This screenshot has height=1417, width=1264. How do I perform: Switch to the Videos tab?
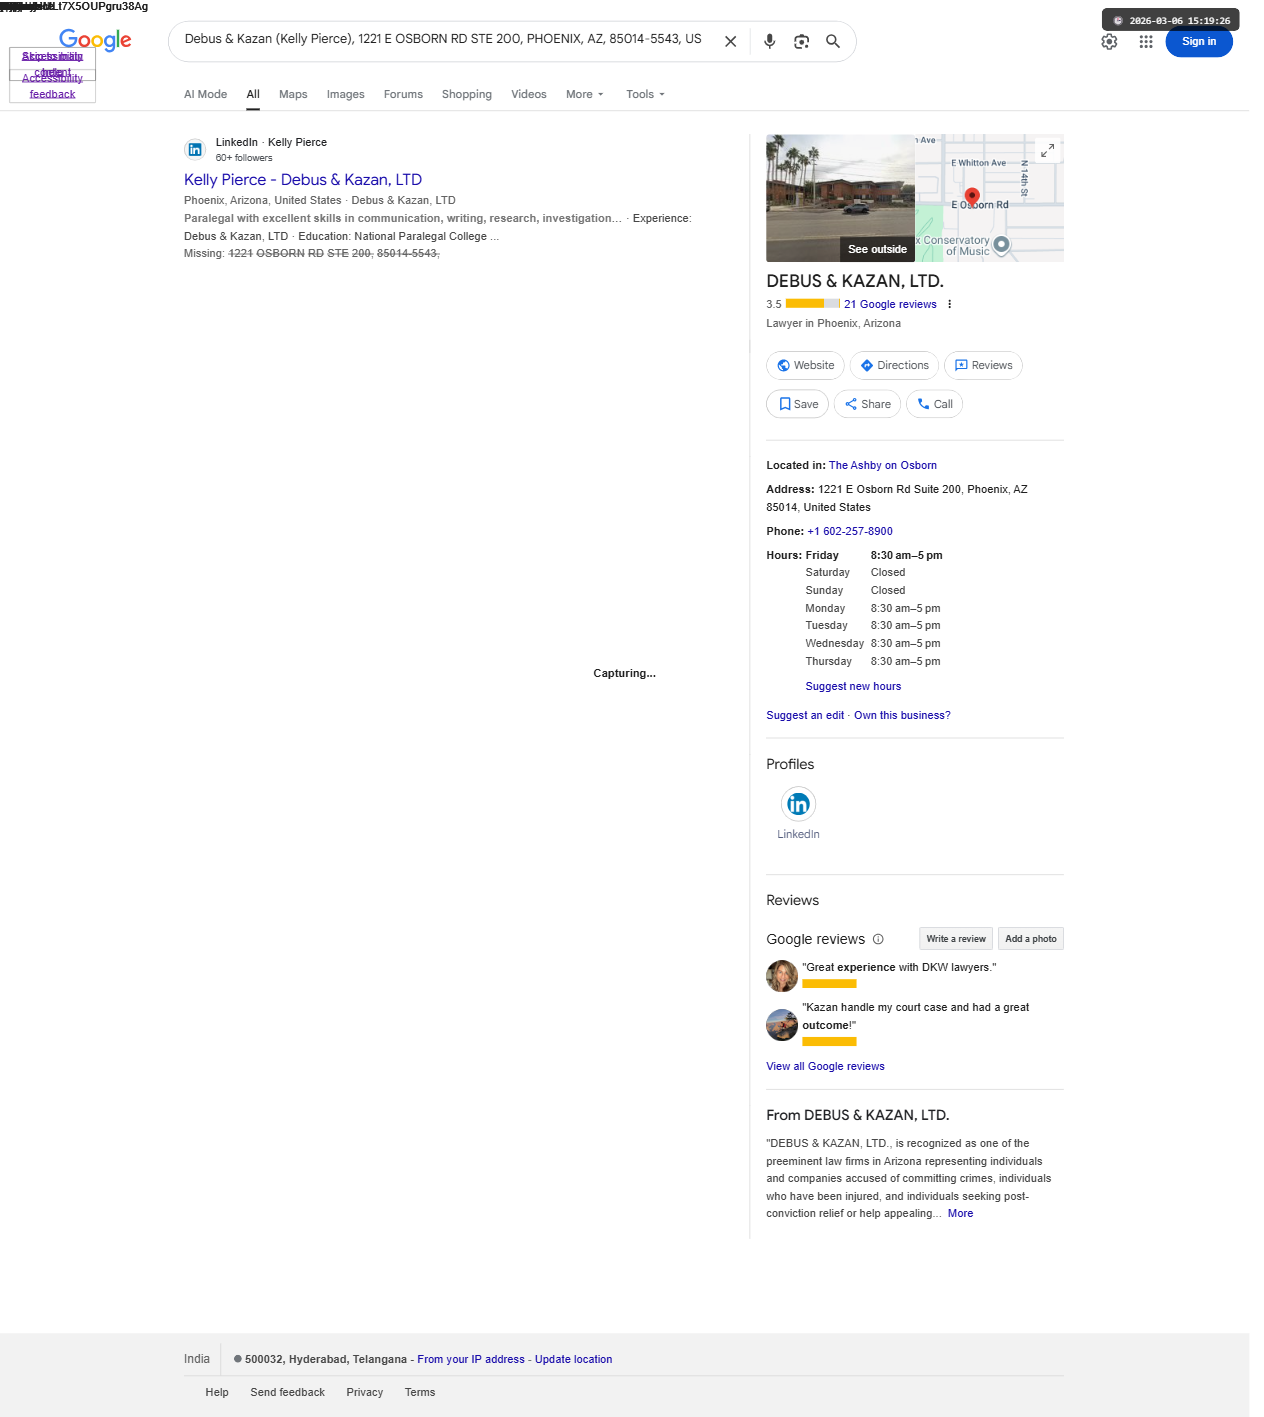[528, 94]
